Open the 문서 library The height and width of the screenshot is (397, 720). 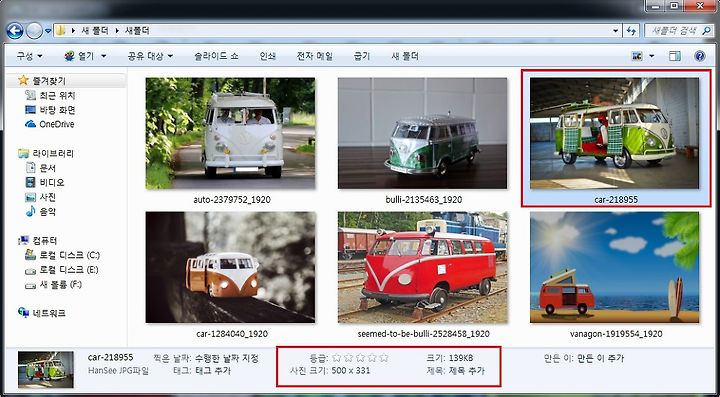tap(48, 168)
